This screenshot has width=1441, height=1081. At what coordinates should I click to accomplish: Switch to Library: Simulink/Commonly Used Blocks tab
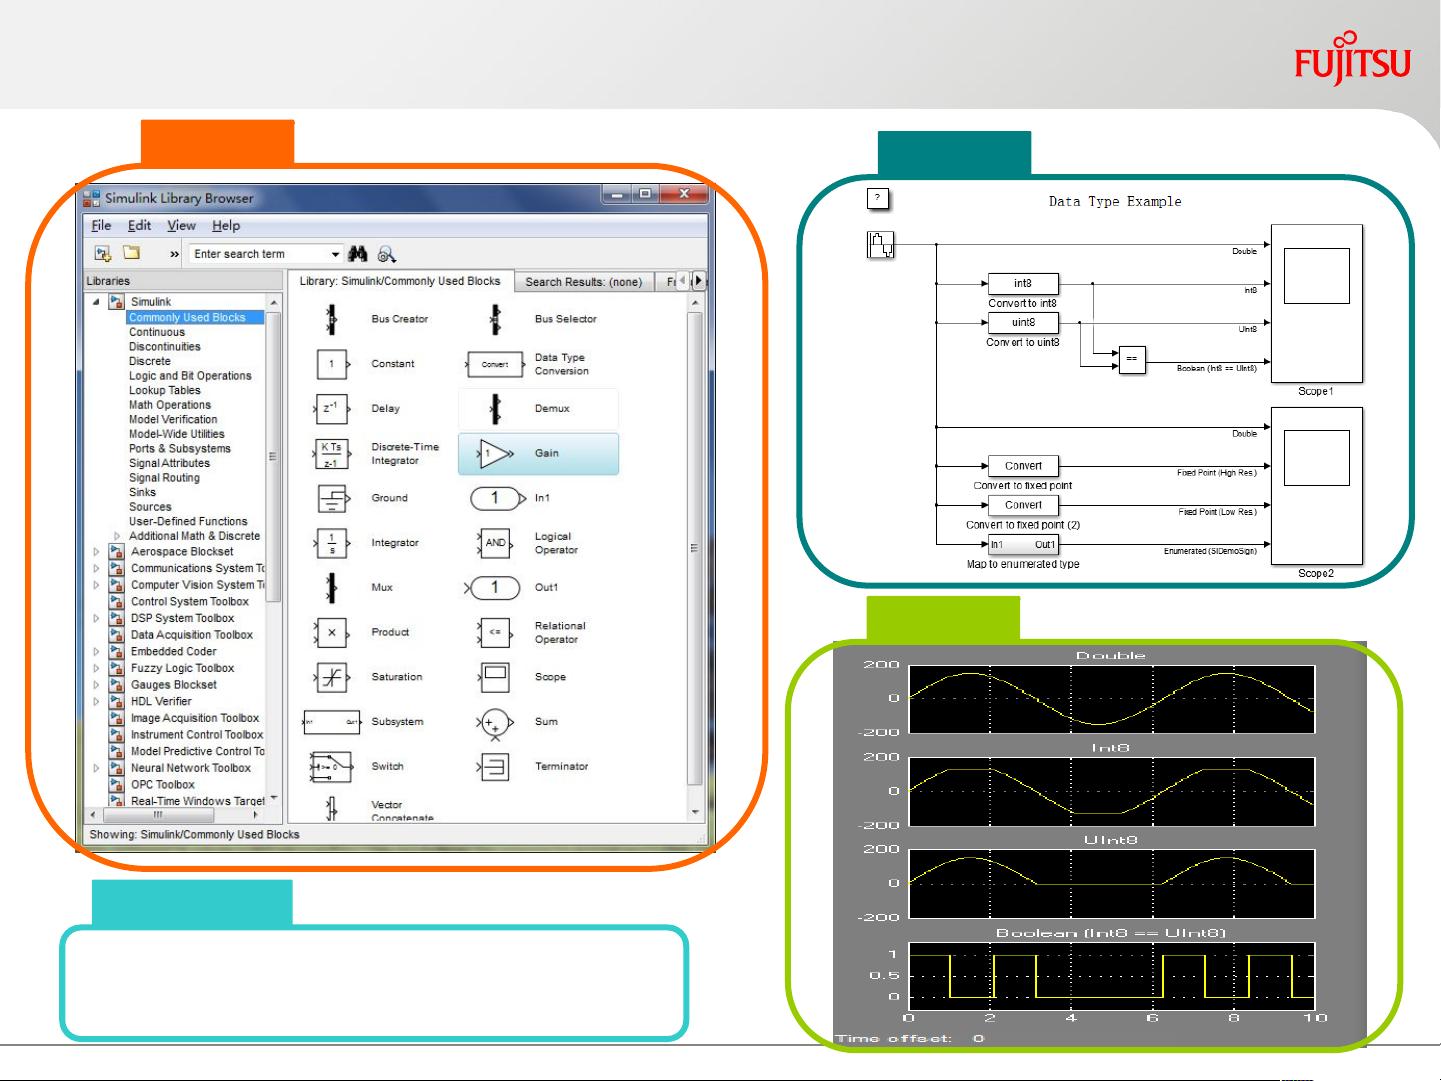(400, 281)
